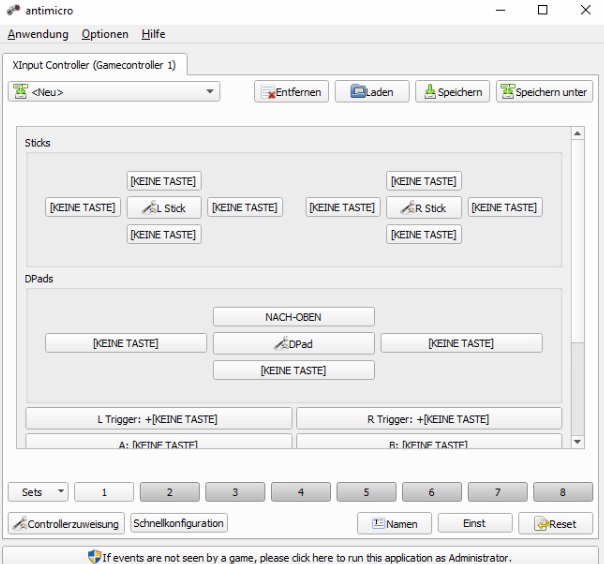Click the Entfernen profile button
This screenshot has width=604, height=564.
(291, 92)
